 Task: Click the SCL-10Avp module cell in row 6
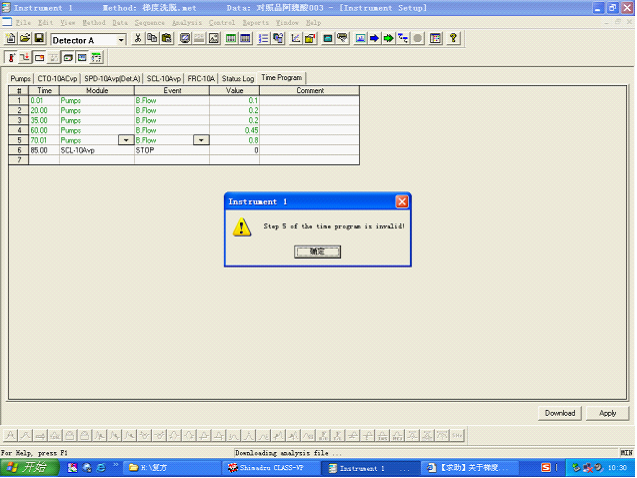[97, 150]
